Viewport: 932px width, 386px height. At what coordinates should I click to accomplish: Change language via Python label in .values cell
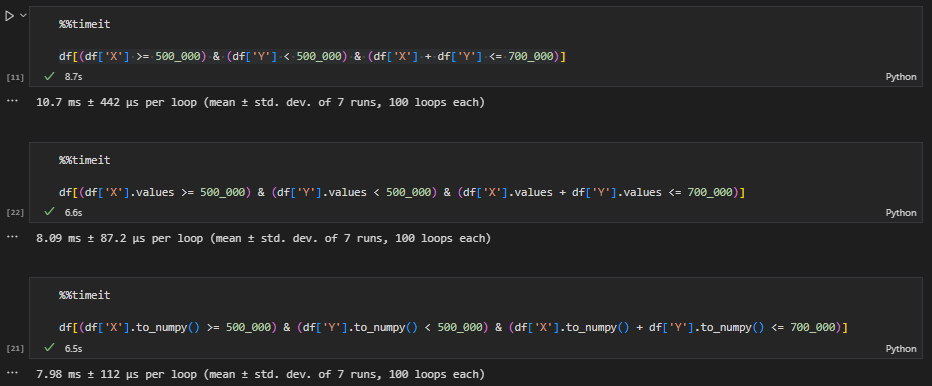[x=900, y=212]
